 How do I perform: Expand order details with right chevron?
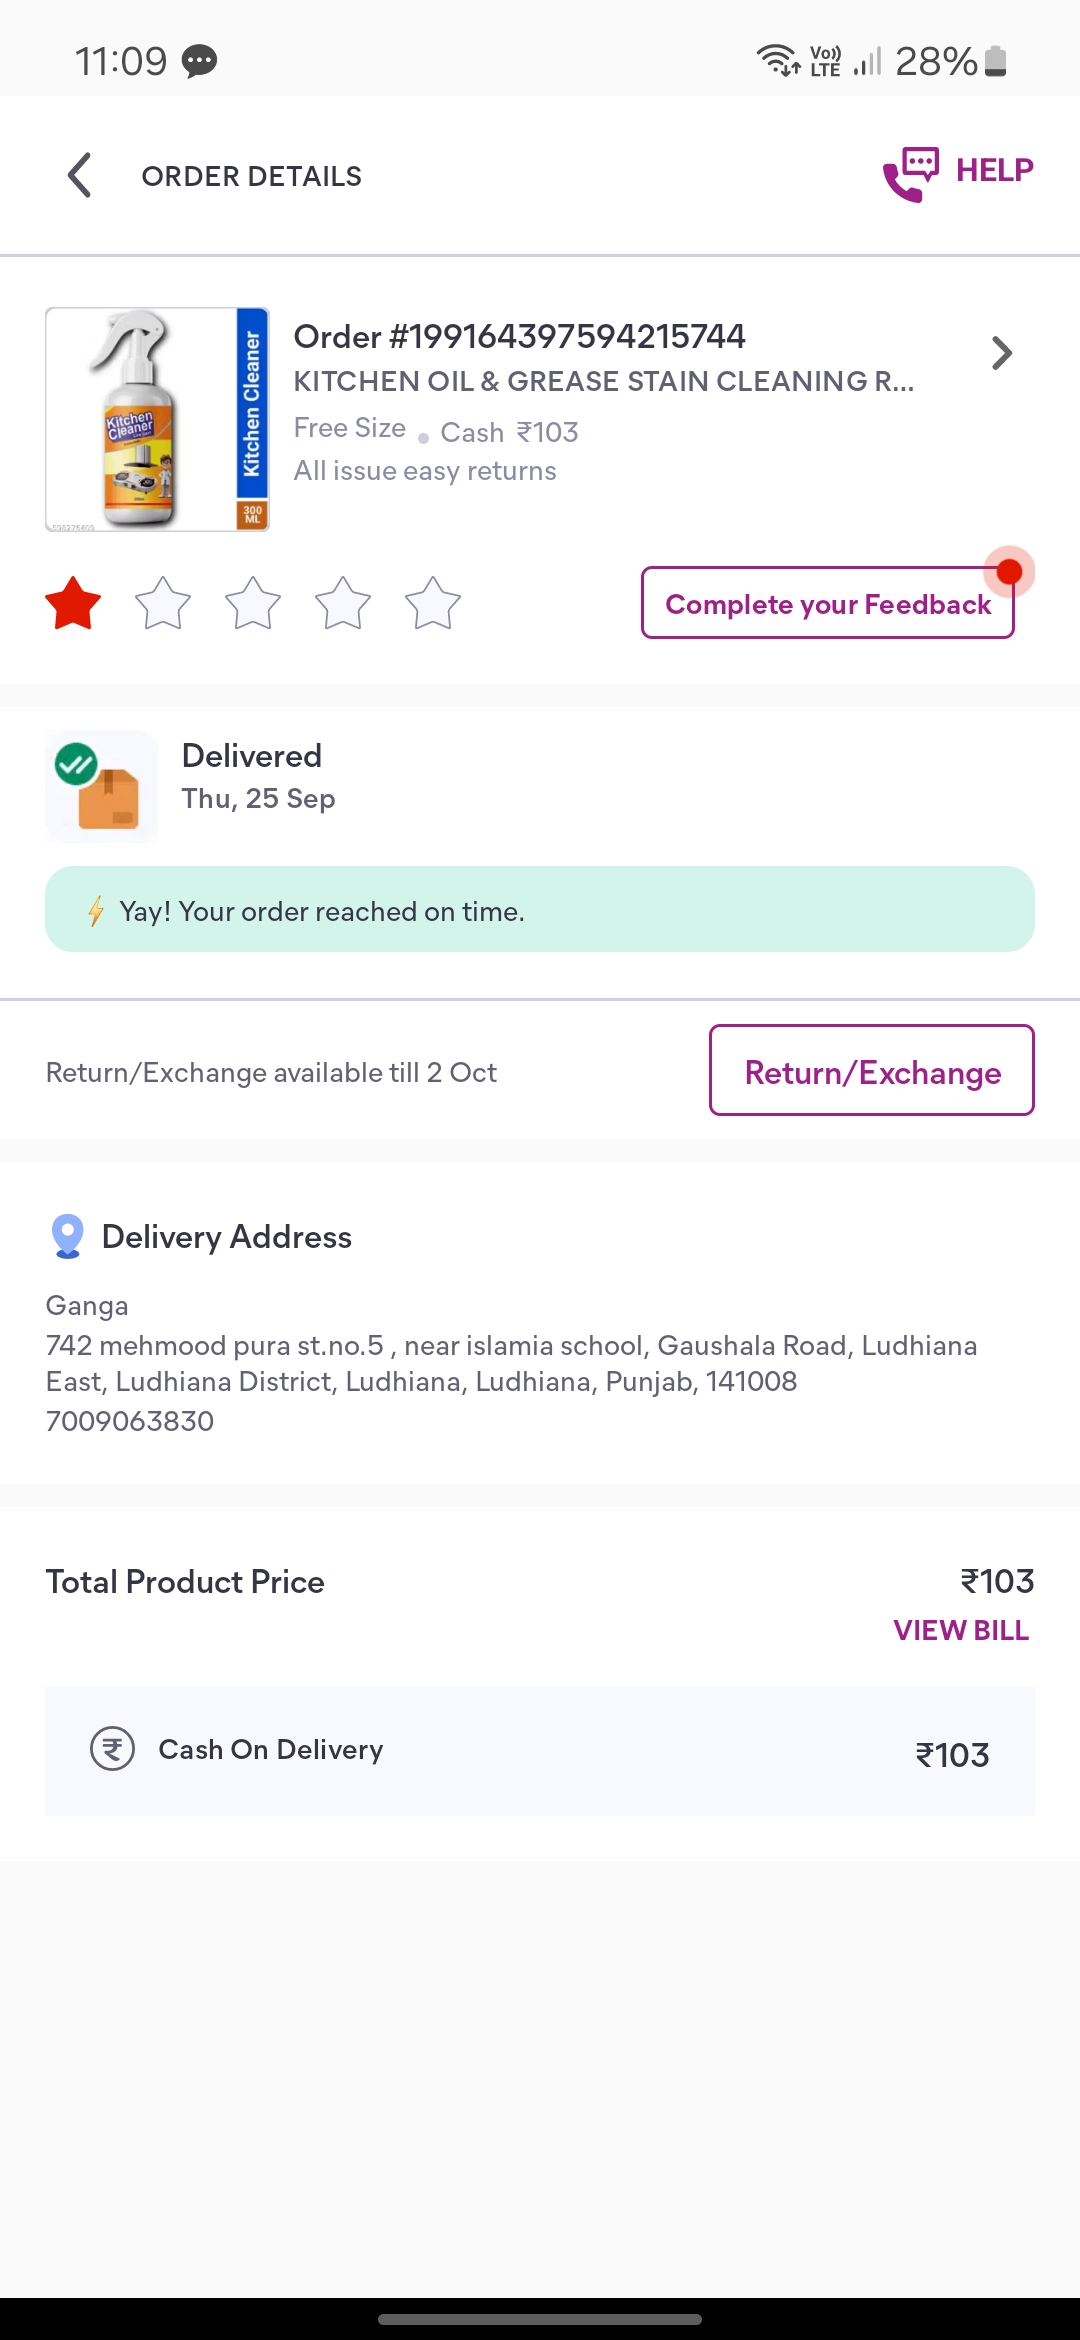[x=1001, y=353]
